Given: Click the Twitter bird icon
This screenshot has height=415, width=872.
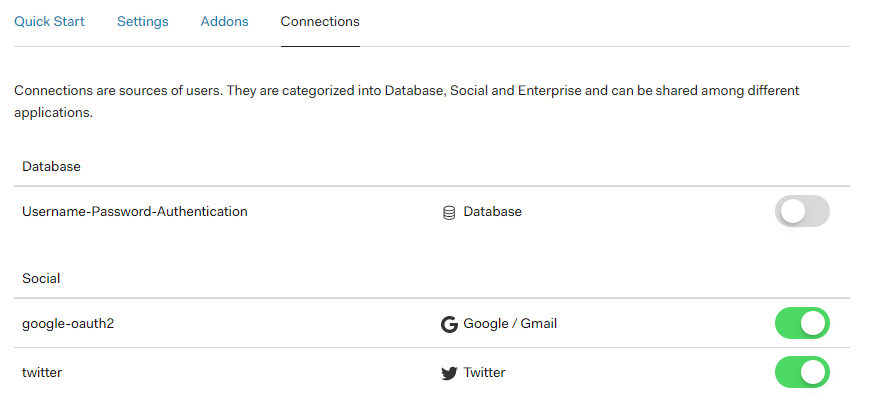Looking at the screenshot, I should pos(449,373).
